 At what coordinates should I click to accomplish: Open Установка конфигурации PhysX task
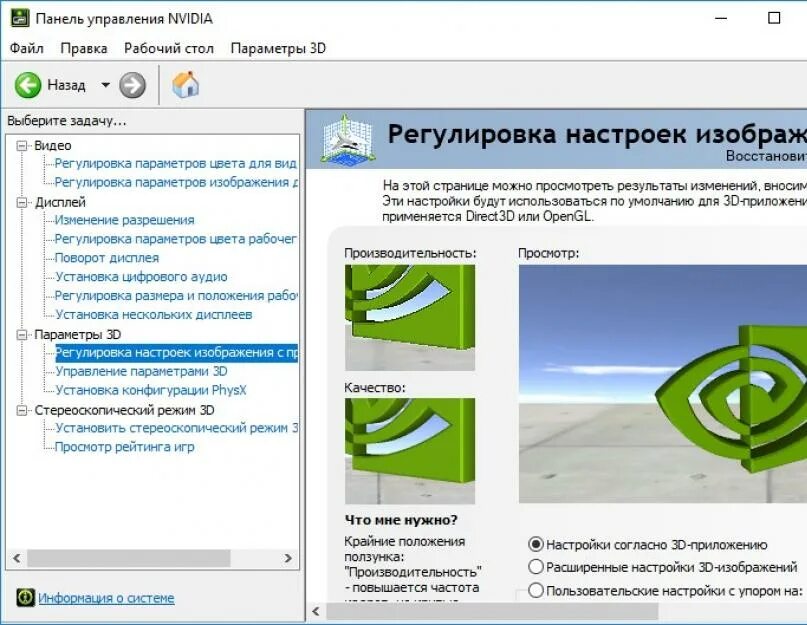(151, 390)
